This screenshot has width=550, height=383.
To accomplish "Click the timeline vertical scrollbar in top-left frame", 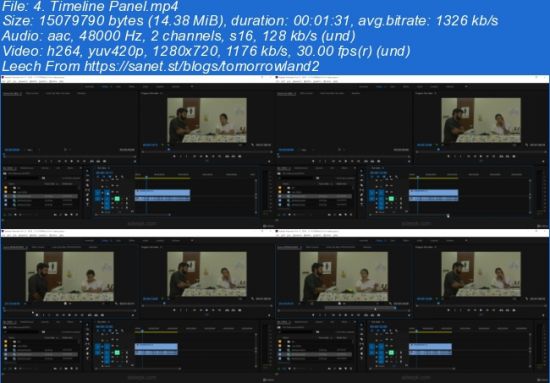I will click(256, 195).
